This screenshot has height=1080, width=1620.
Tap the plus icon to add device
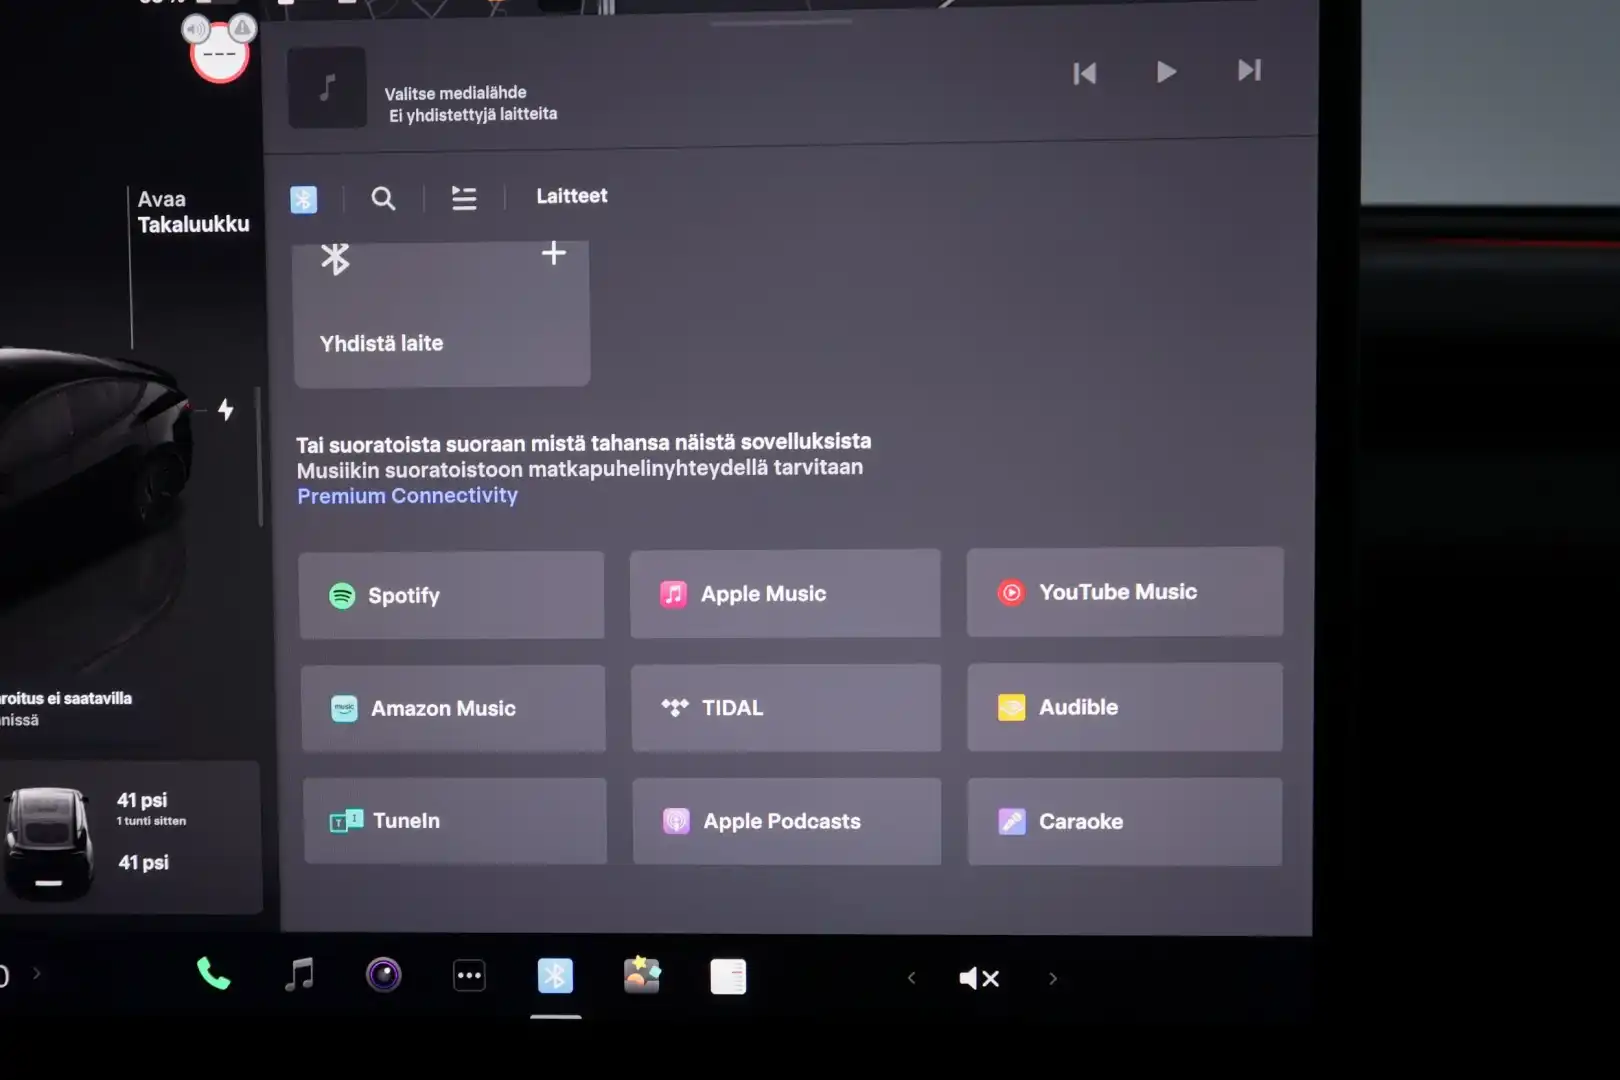point(554,253)
